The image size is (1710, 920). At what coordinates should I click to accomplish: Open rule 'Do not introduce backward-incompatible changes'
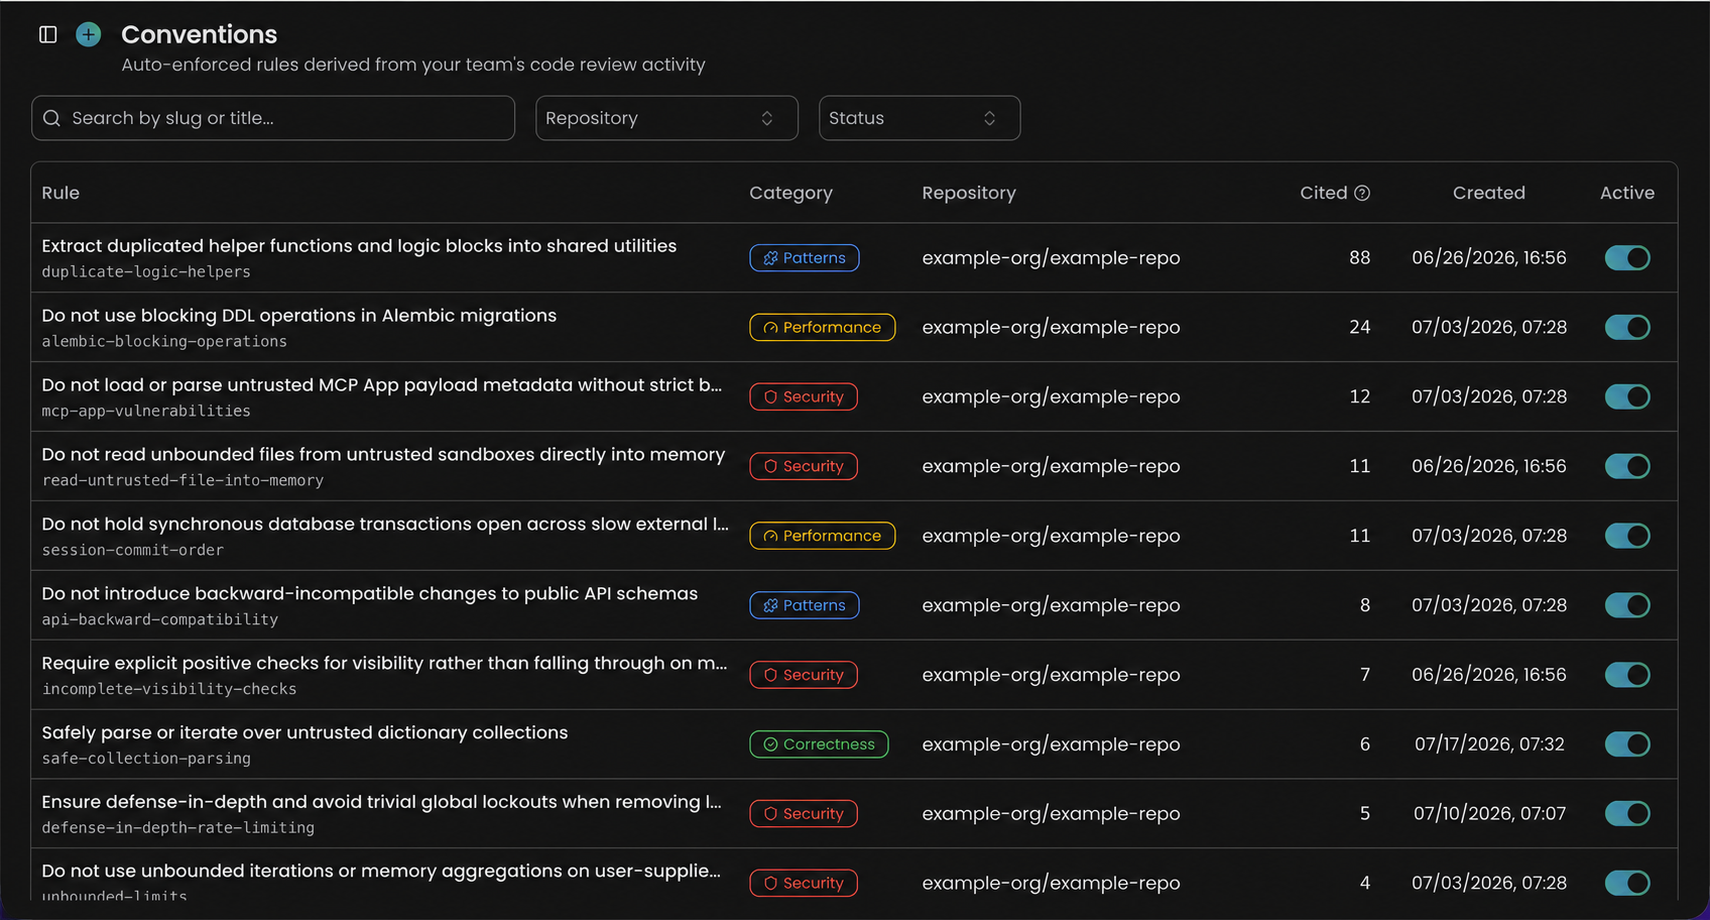[370, 594]
